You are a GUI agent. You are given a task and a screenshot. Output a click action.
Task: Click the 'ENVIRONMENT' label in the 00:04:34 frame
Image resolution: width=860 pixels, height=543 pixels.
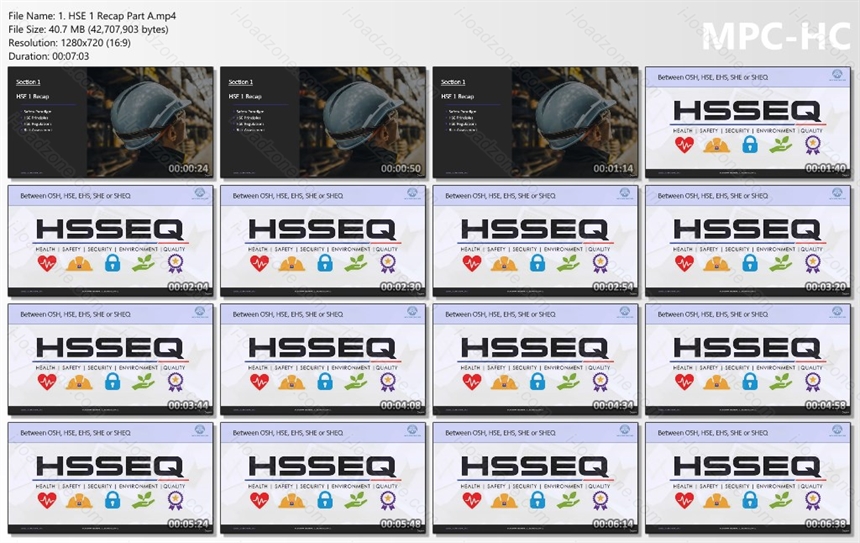[x=563, y=367]
